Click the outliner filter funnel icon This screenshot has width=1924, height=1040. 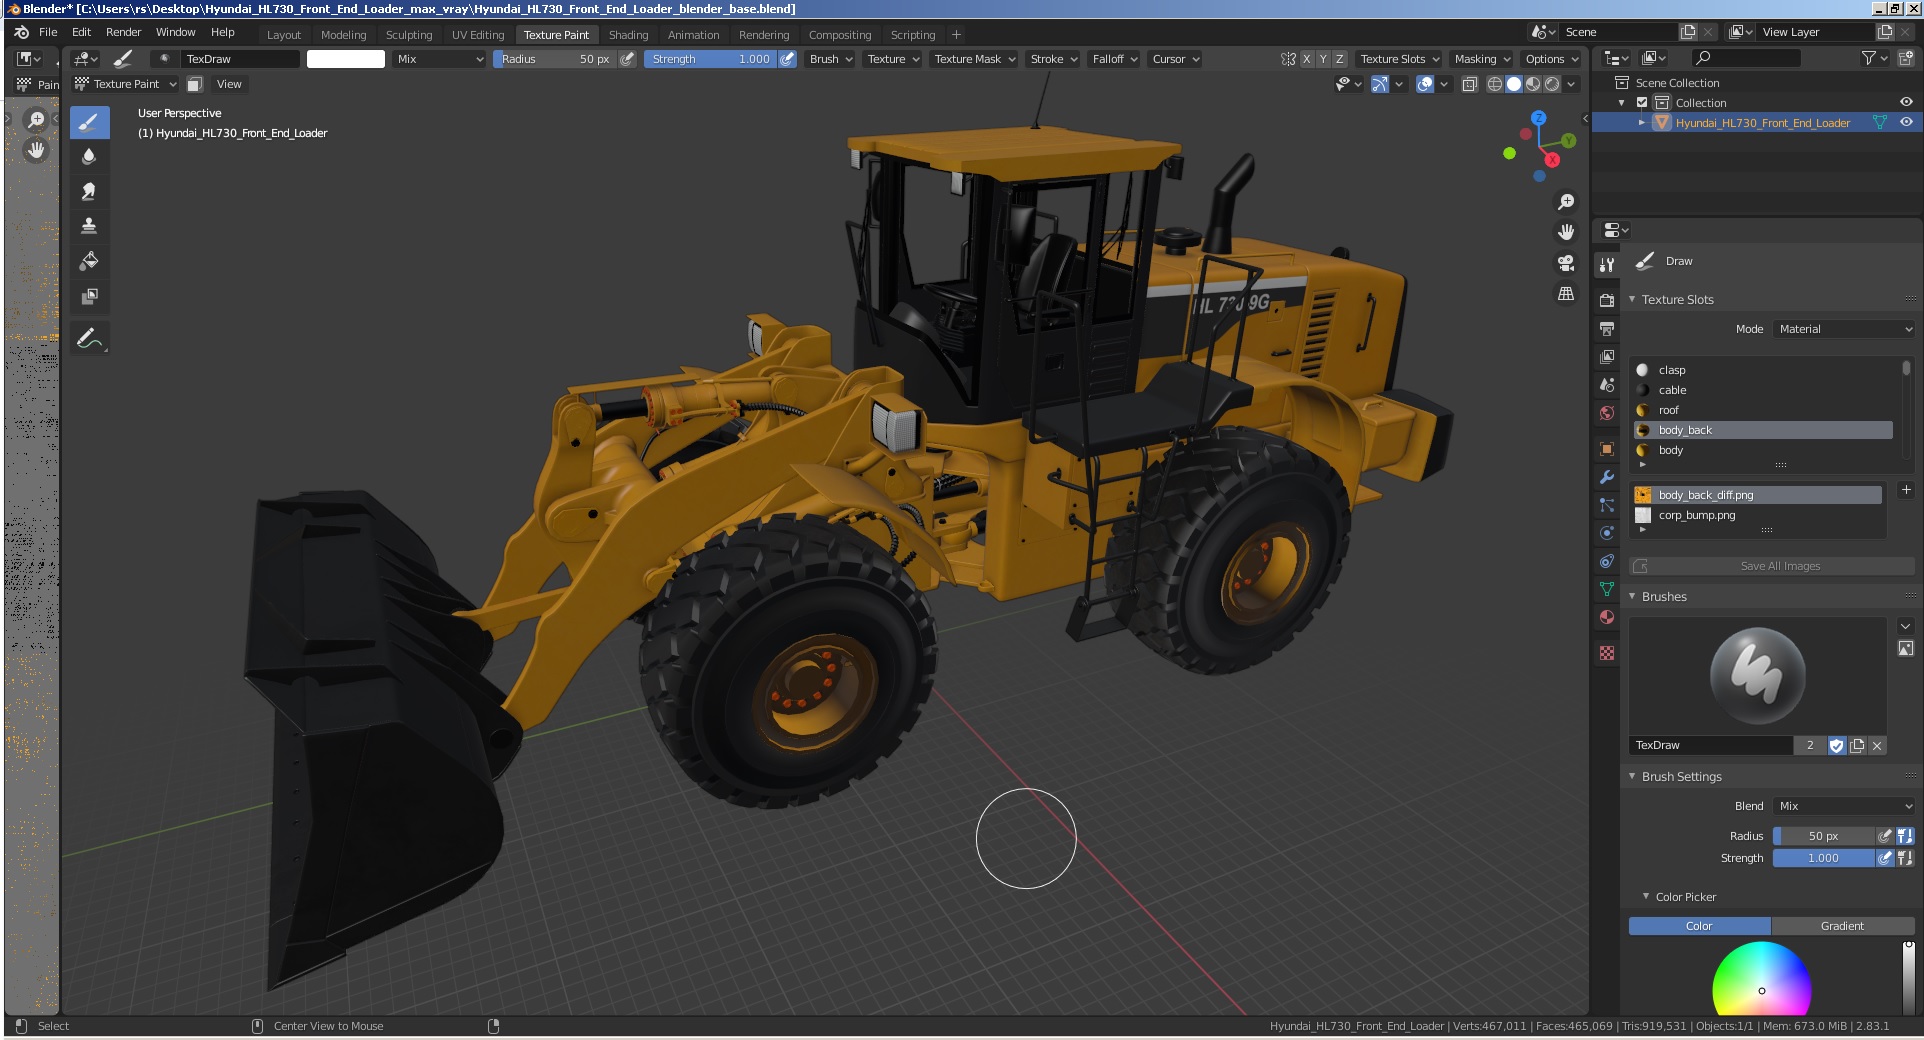(x=1869, y=58)
